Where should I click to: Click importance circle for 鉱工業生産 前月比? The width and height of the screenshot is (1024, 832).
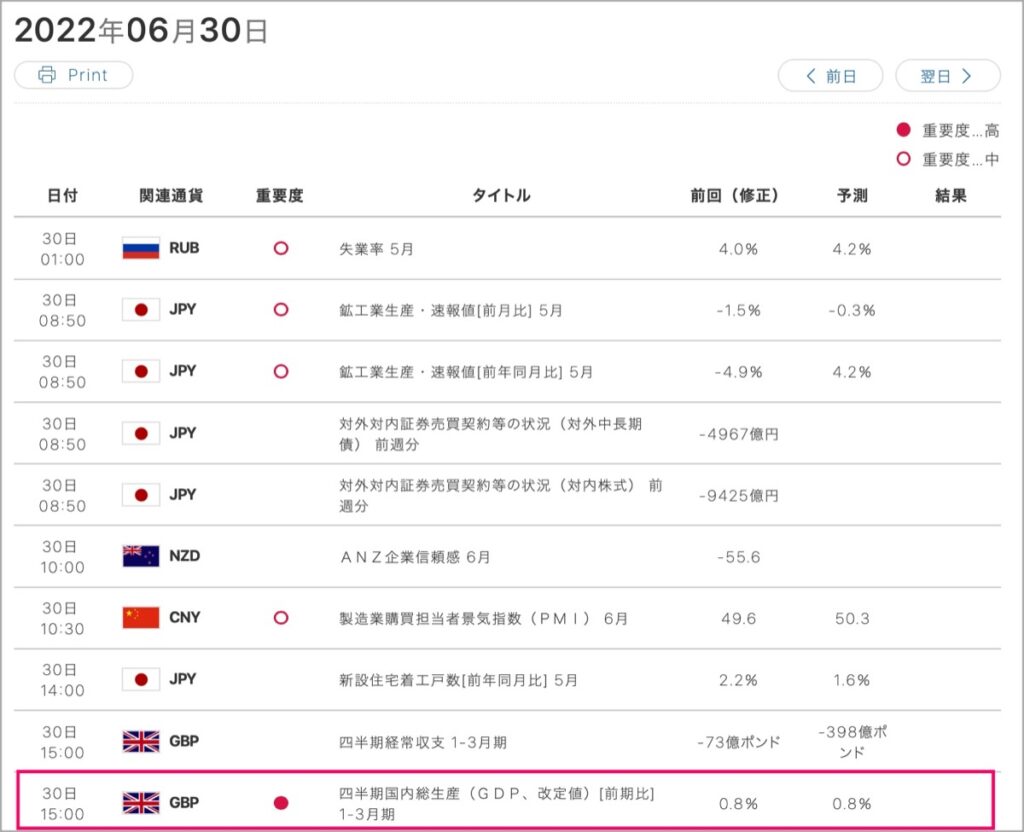pos(281,310)
